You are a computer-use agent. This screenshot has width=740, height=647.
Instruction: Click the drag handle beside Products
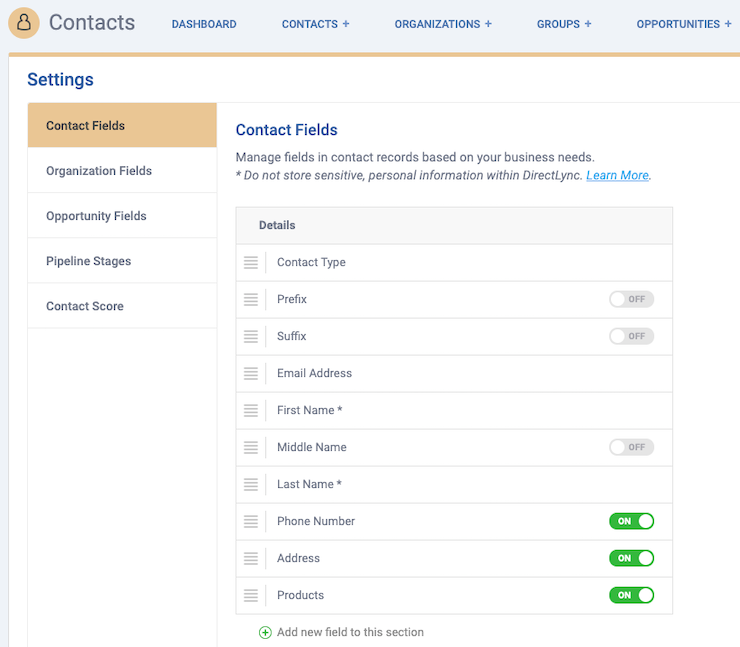tap(251, 595)
